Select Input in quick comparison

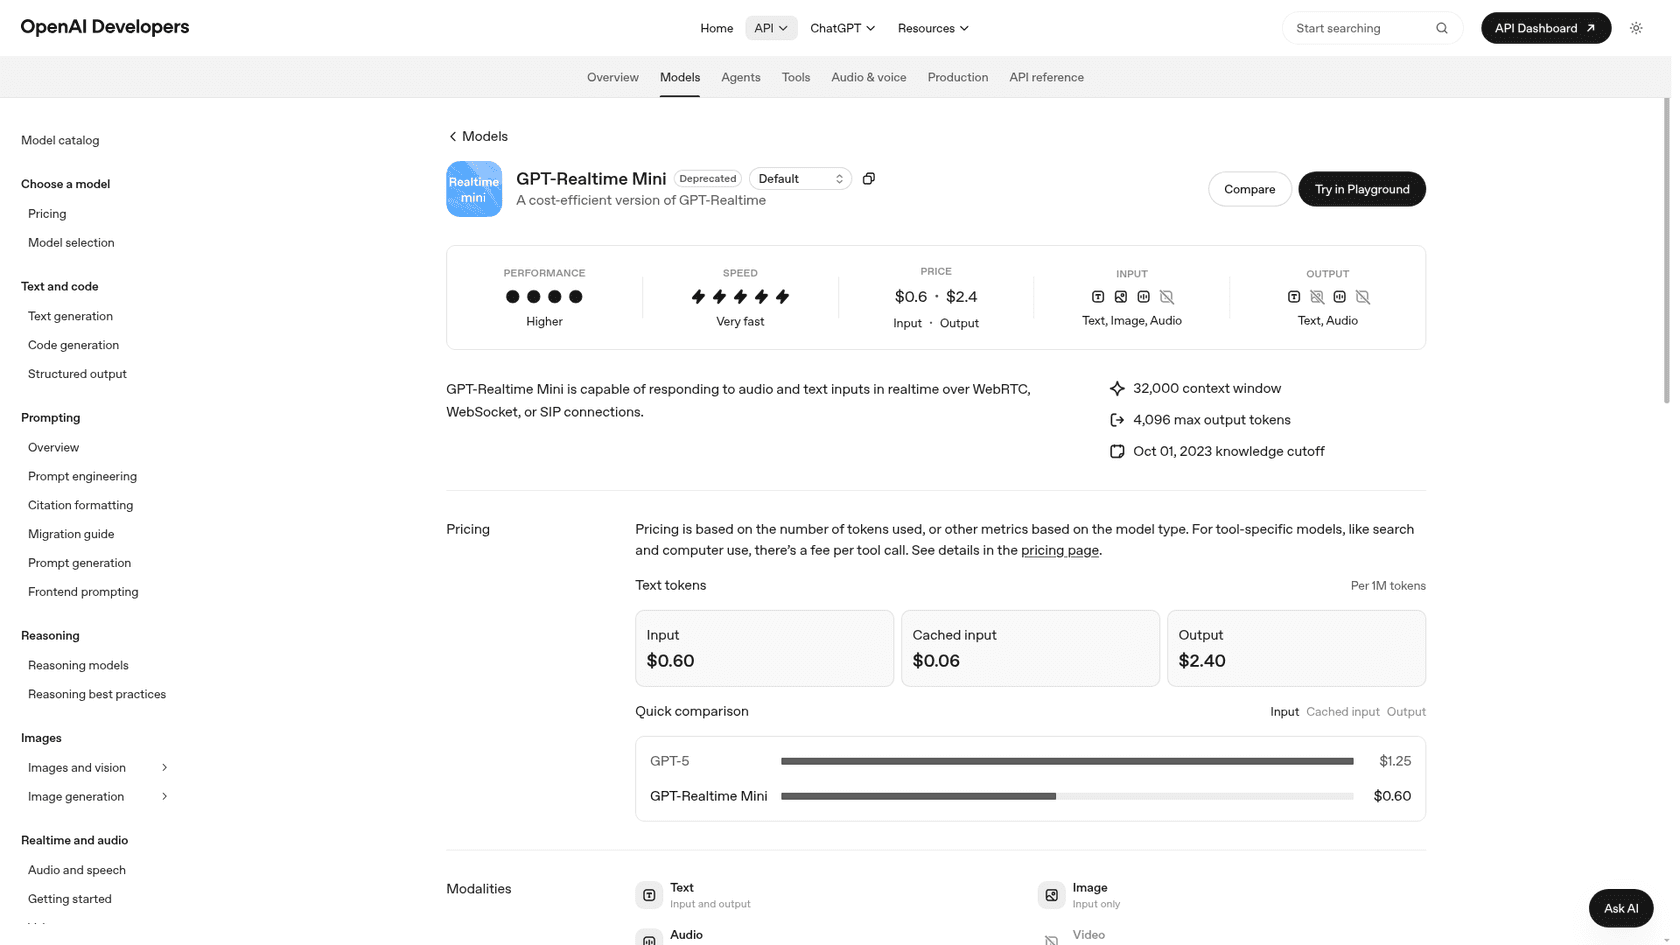tap(1284, 712)
